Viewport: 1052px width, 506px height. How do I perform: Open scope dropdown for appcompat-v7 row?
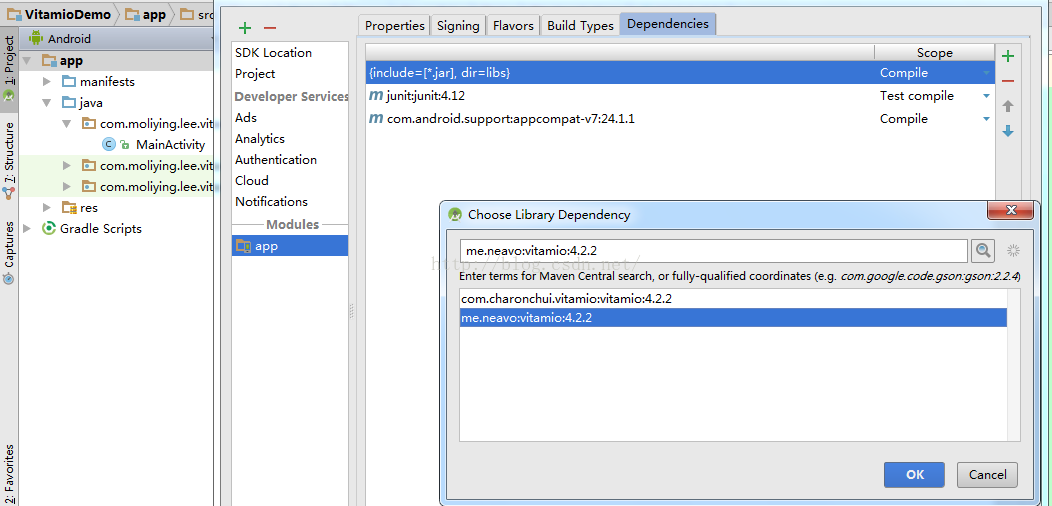[x=986, y=119]
